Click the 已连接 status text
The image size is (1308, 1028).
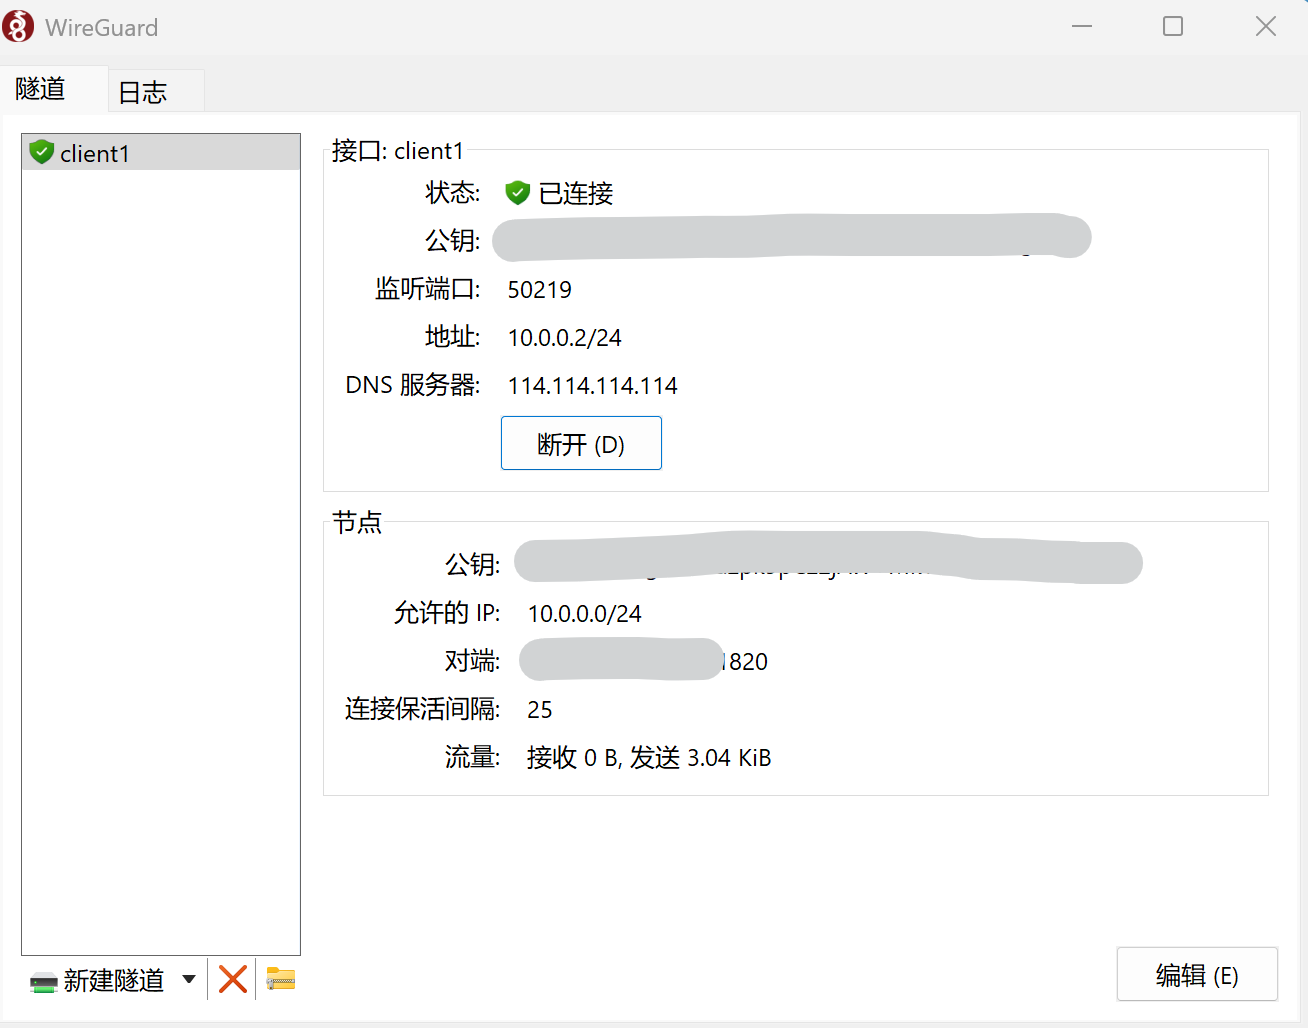tap(576, 193)
